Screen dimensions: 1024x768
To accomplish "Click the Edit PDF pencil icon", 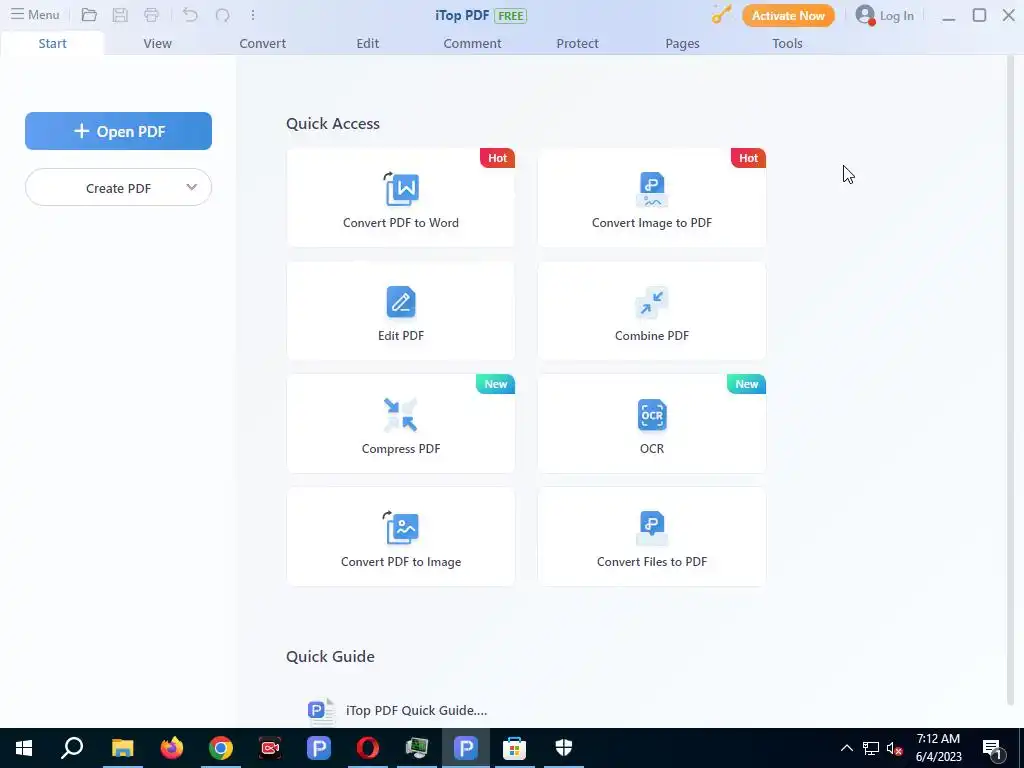I will click(x=401, y=302).
